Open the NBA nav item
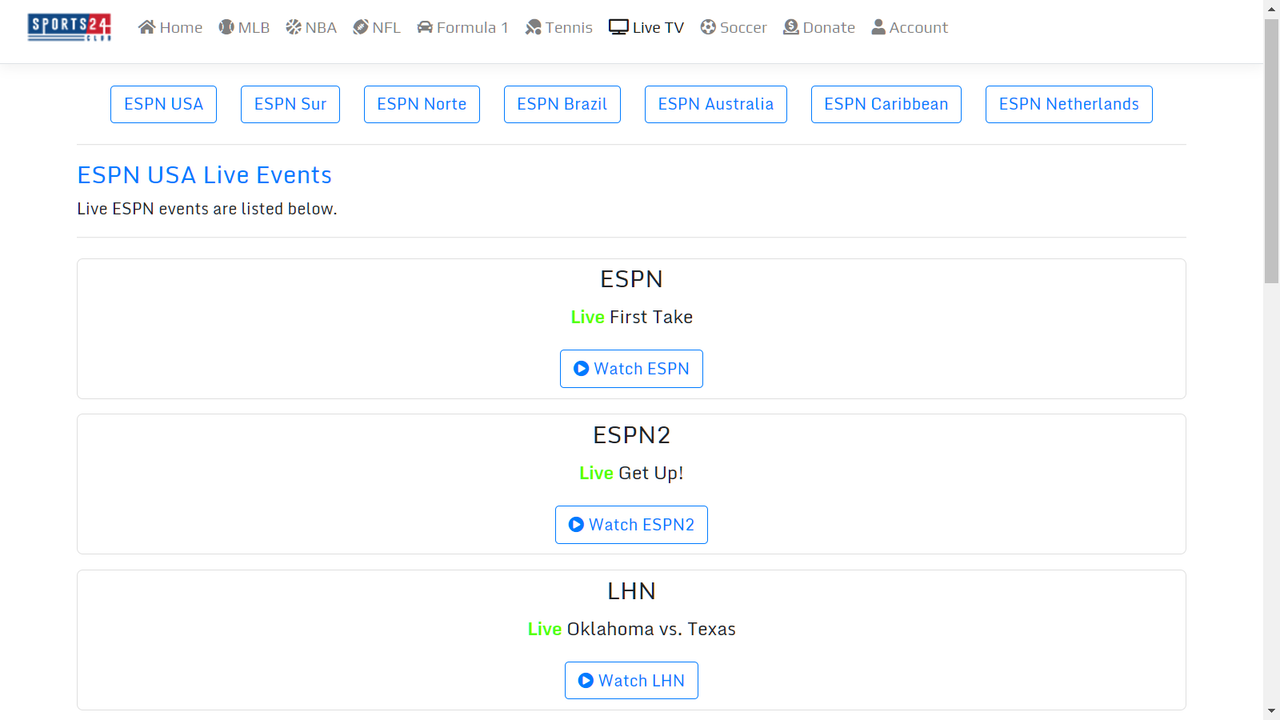This screenshot has width=1280, height=720. [311, 27]
